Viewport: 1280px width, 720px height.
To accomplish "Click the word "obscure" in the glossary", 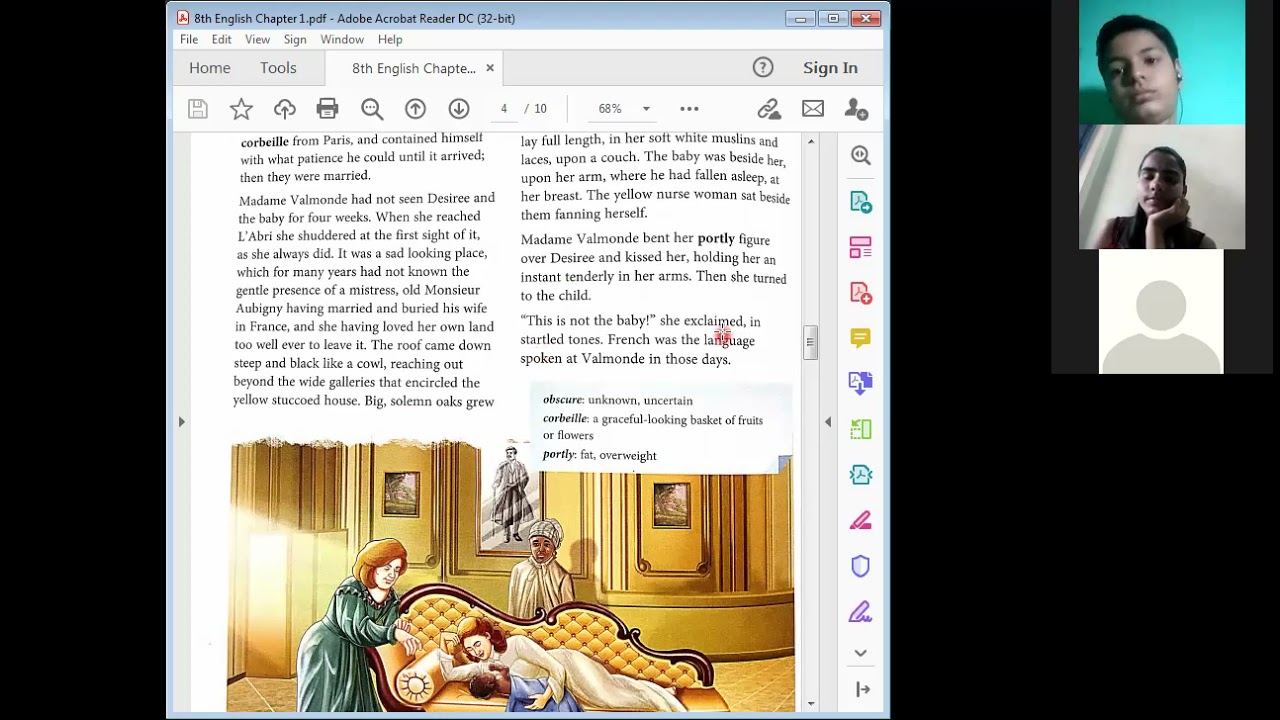I will [x=563, y=400].
